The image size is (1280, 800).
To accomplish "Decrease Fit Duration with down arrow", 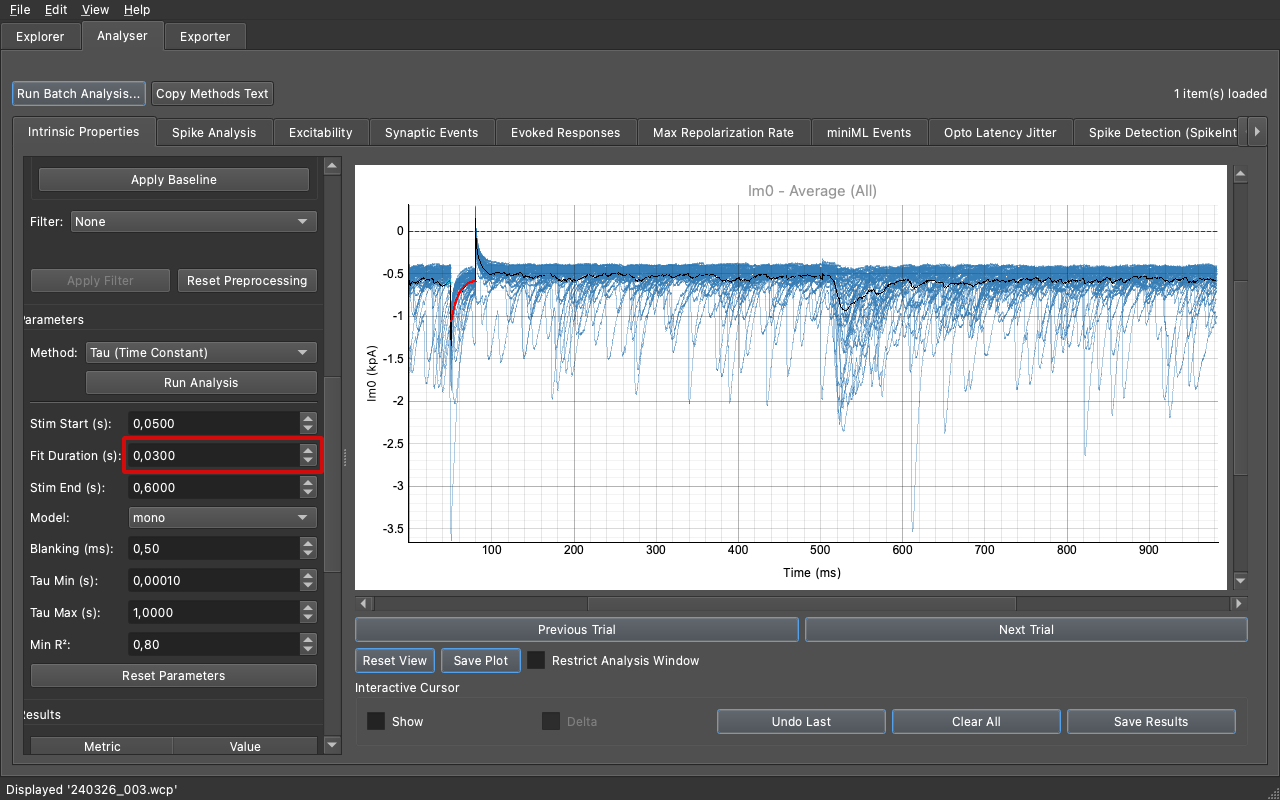I will click(x=308, y=462).
